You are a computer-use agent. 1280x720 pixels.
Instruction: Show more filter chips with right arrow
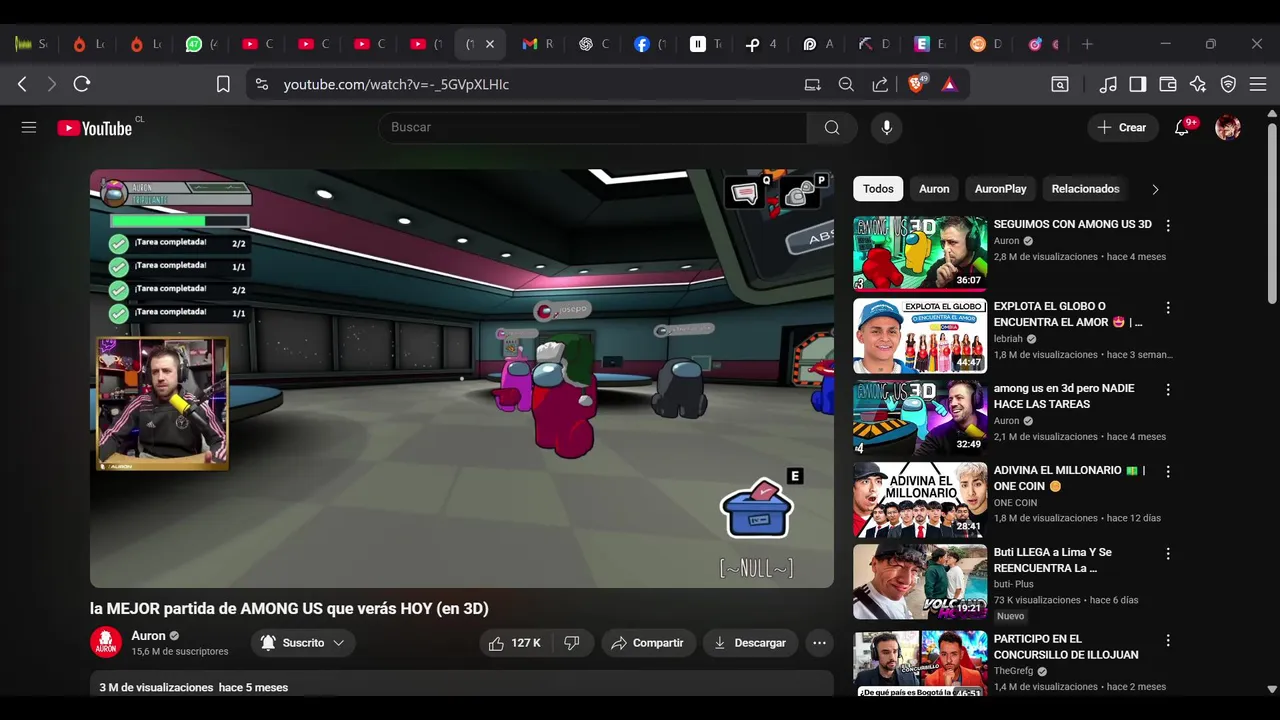[x=1155, y=189]
